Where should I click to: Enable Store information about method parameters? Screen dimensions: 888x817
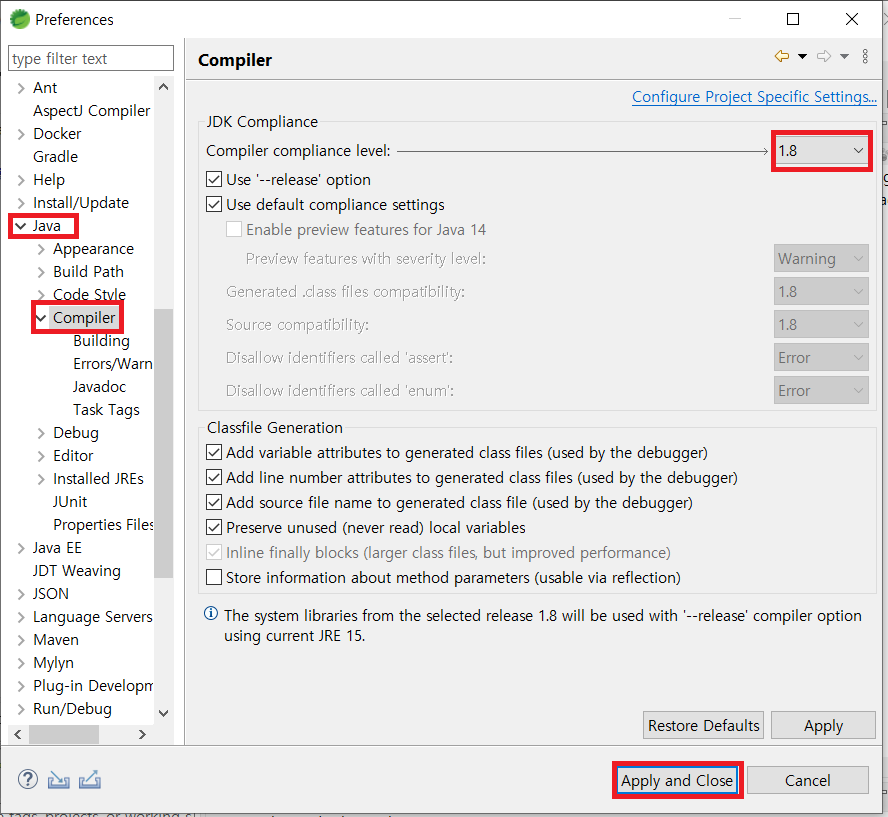[214, 577]
